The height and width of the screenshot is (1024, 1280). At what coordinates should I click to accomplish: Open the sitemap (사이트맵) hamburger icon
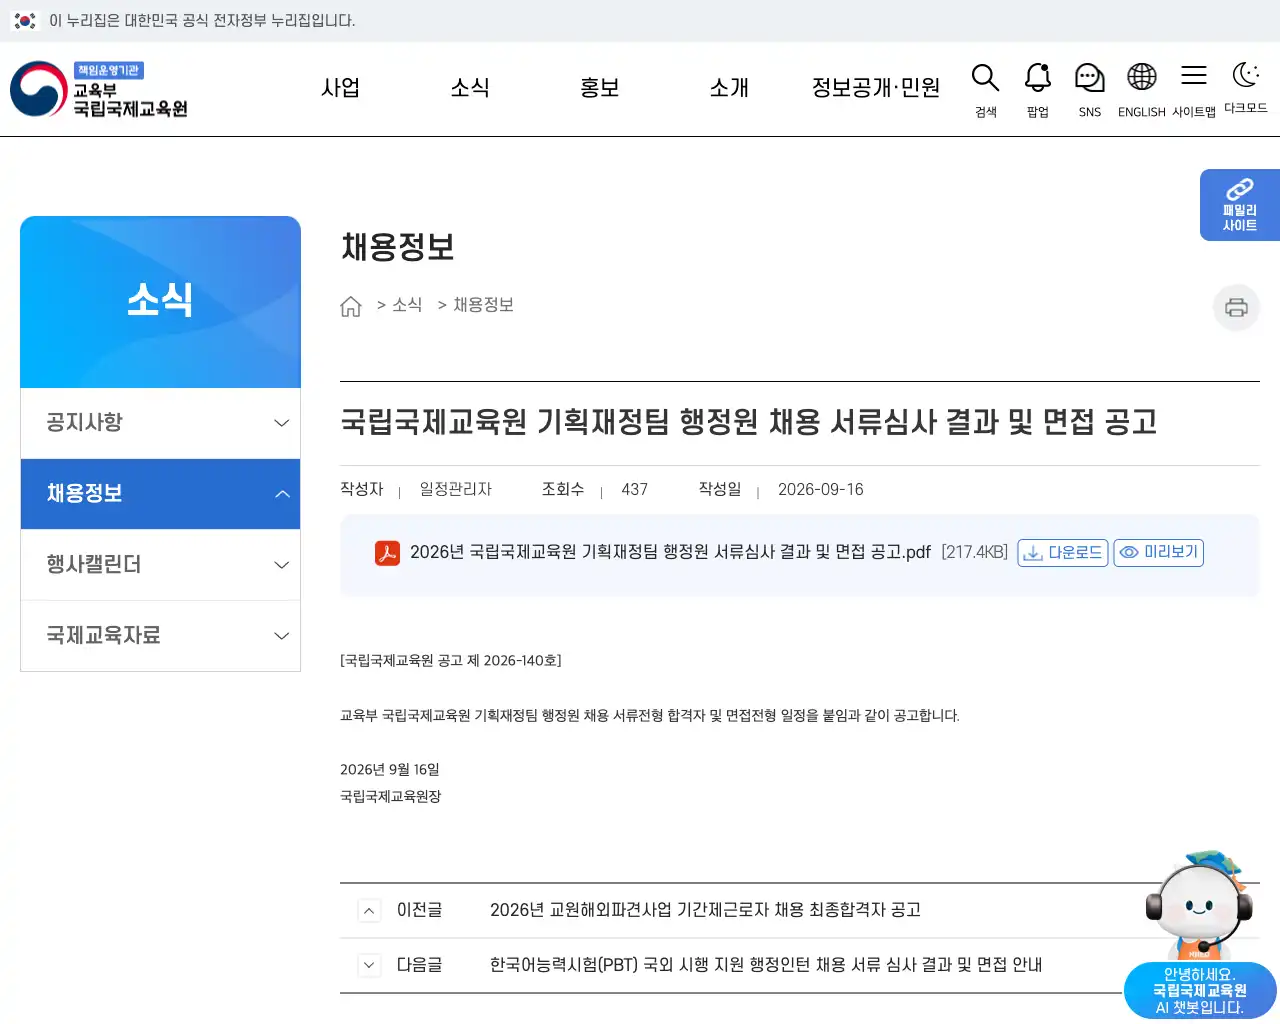click(x=1193, y=76)
